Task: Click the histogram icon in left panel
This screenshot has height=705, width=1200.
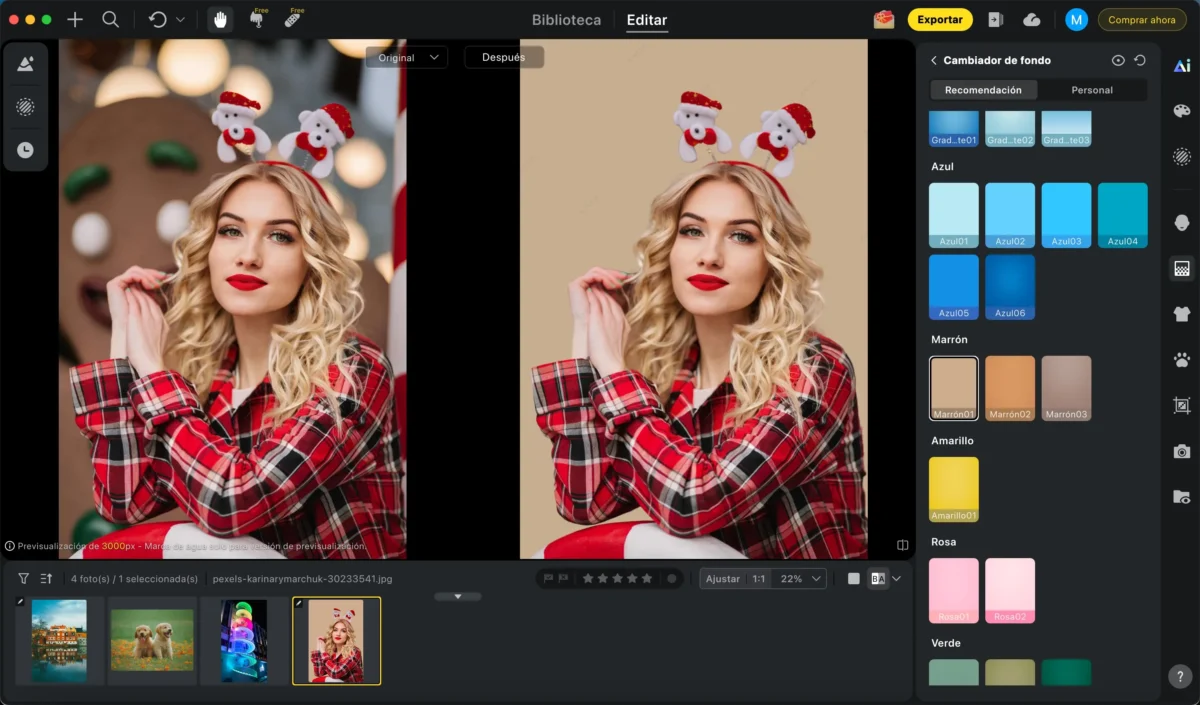Action: (26, 64)
